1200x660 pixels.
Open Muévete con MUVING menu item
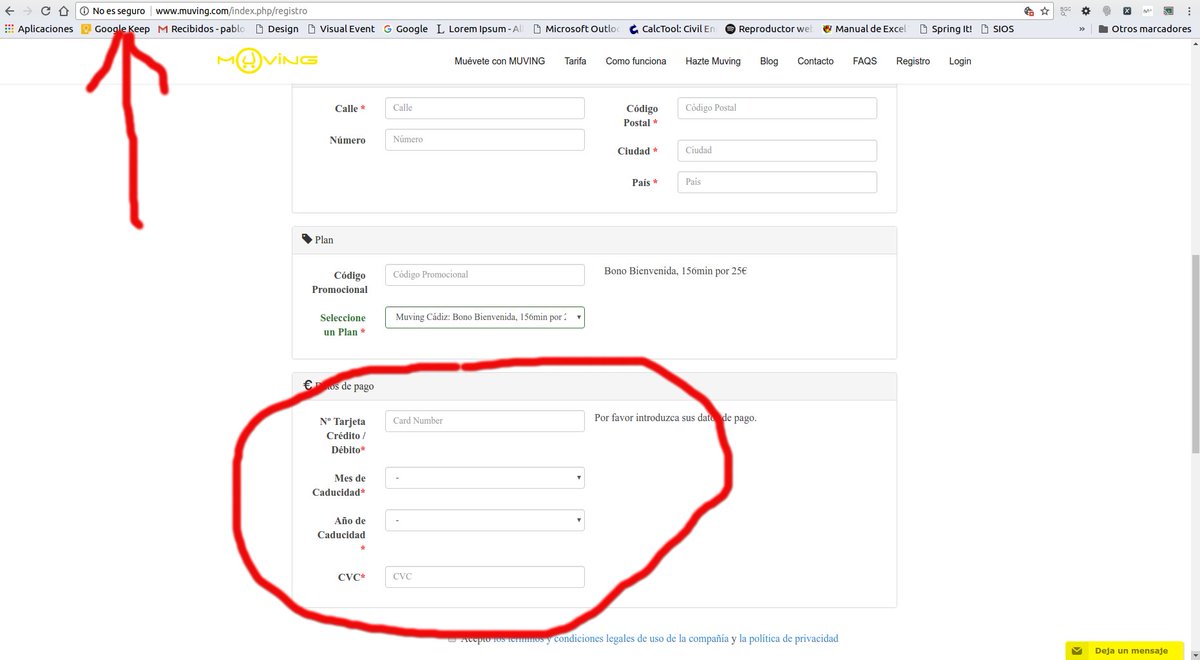[x=499, y=61]
